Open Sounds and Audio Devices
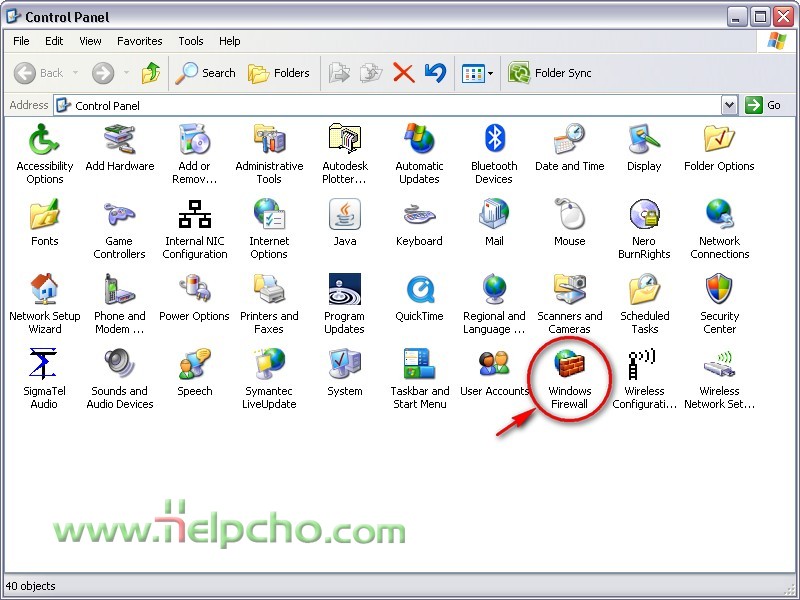Image resolution: width=800 pixels, height=600 pixels. coord(119,379)
